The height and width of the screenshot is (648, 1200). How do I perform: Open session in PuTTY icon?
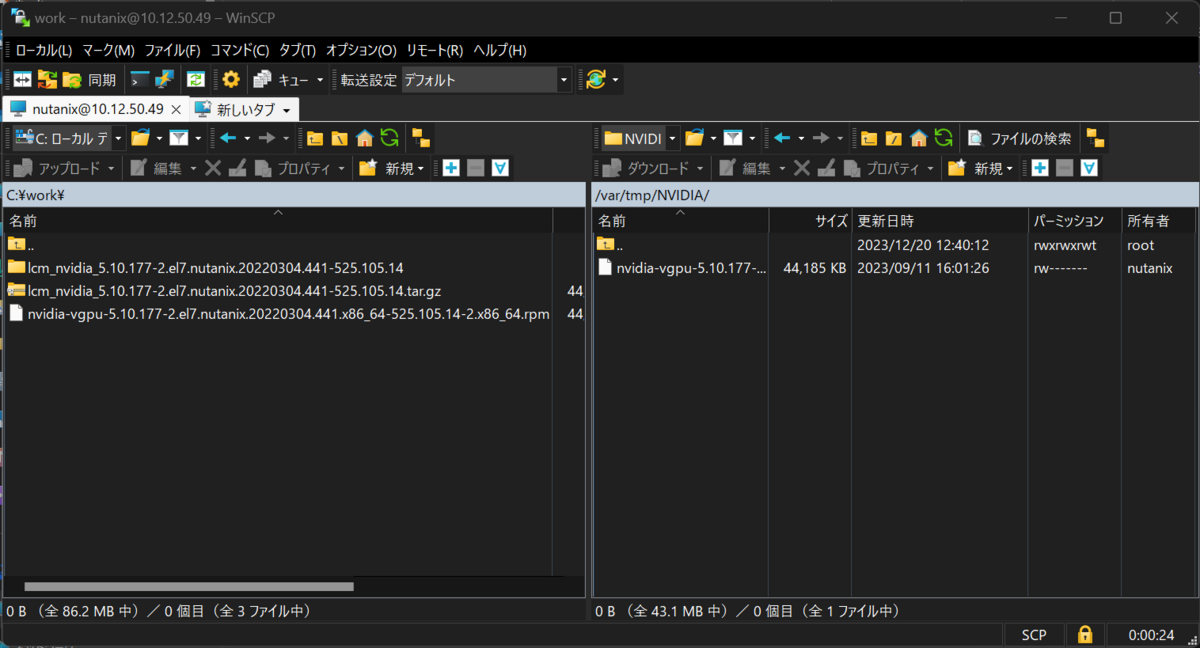point(164,80)
